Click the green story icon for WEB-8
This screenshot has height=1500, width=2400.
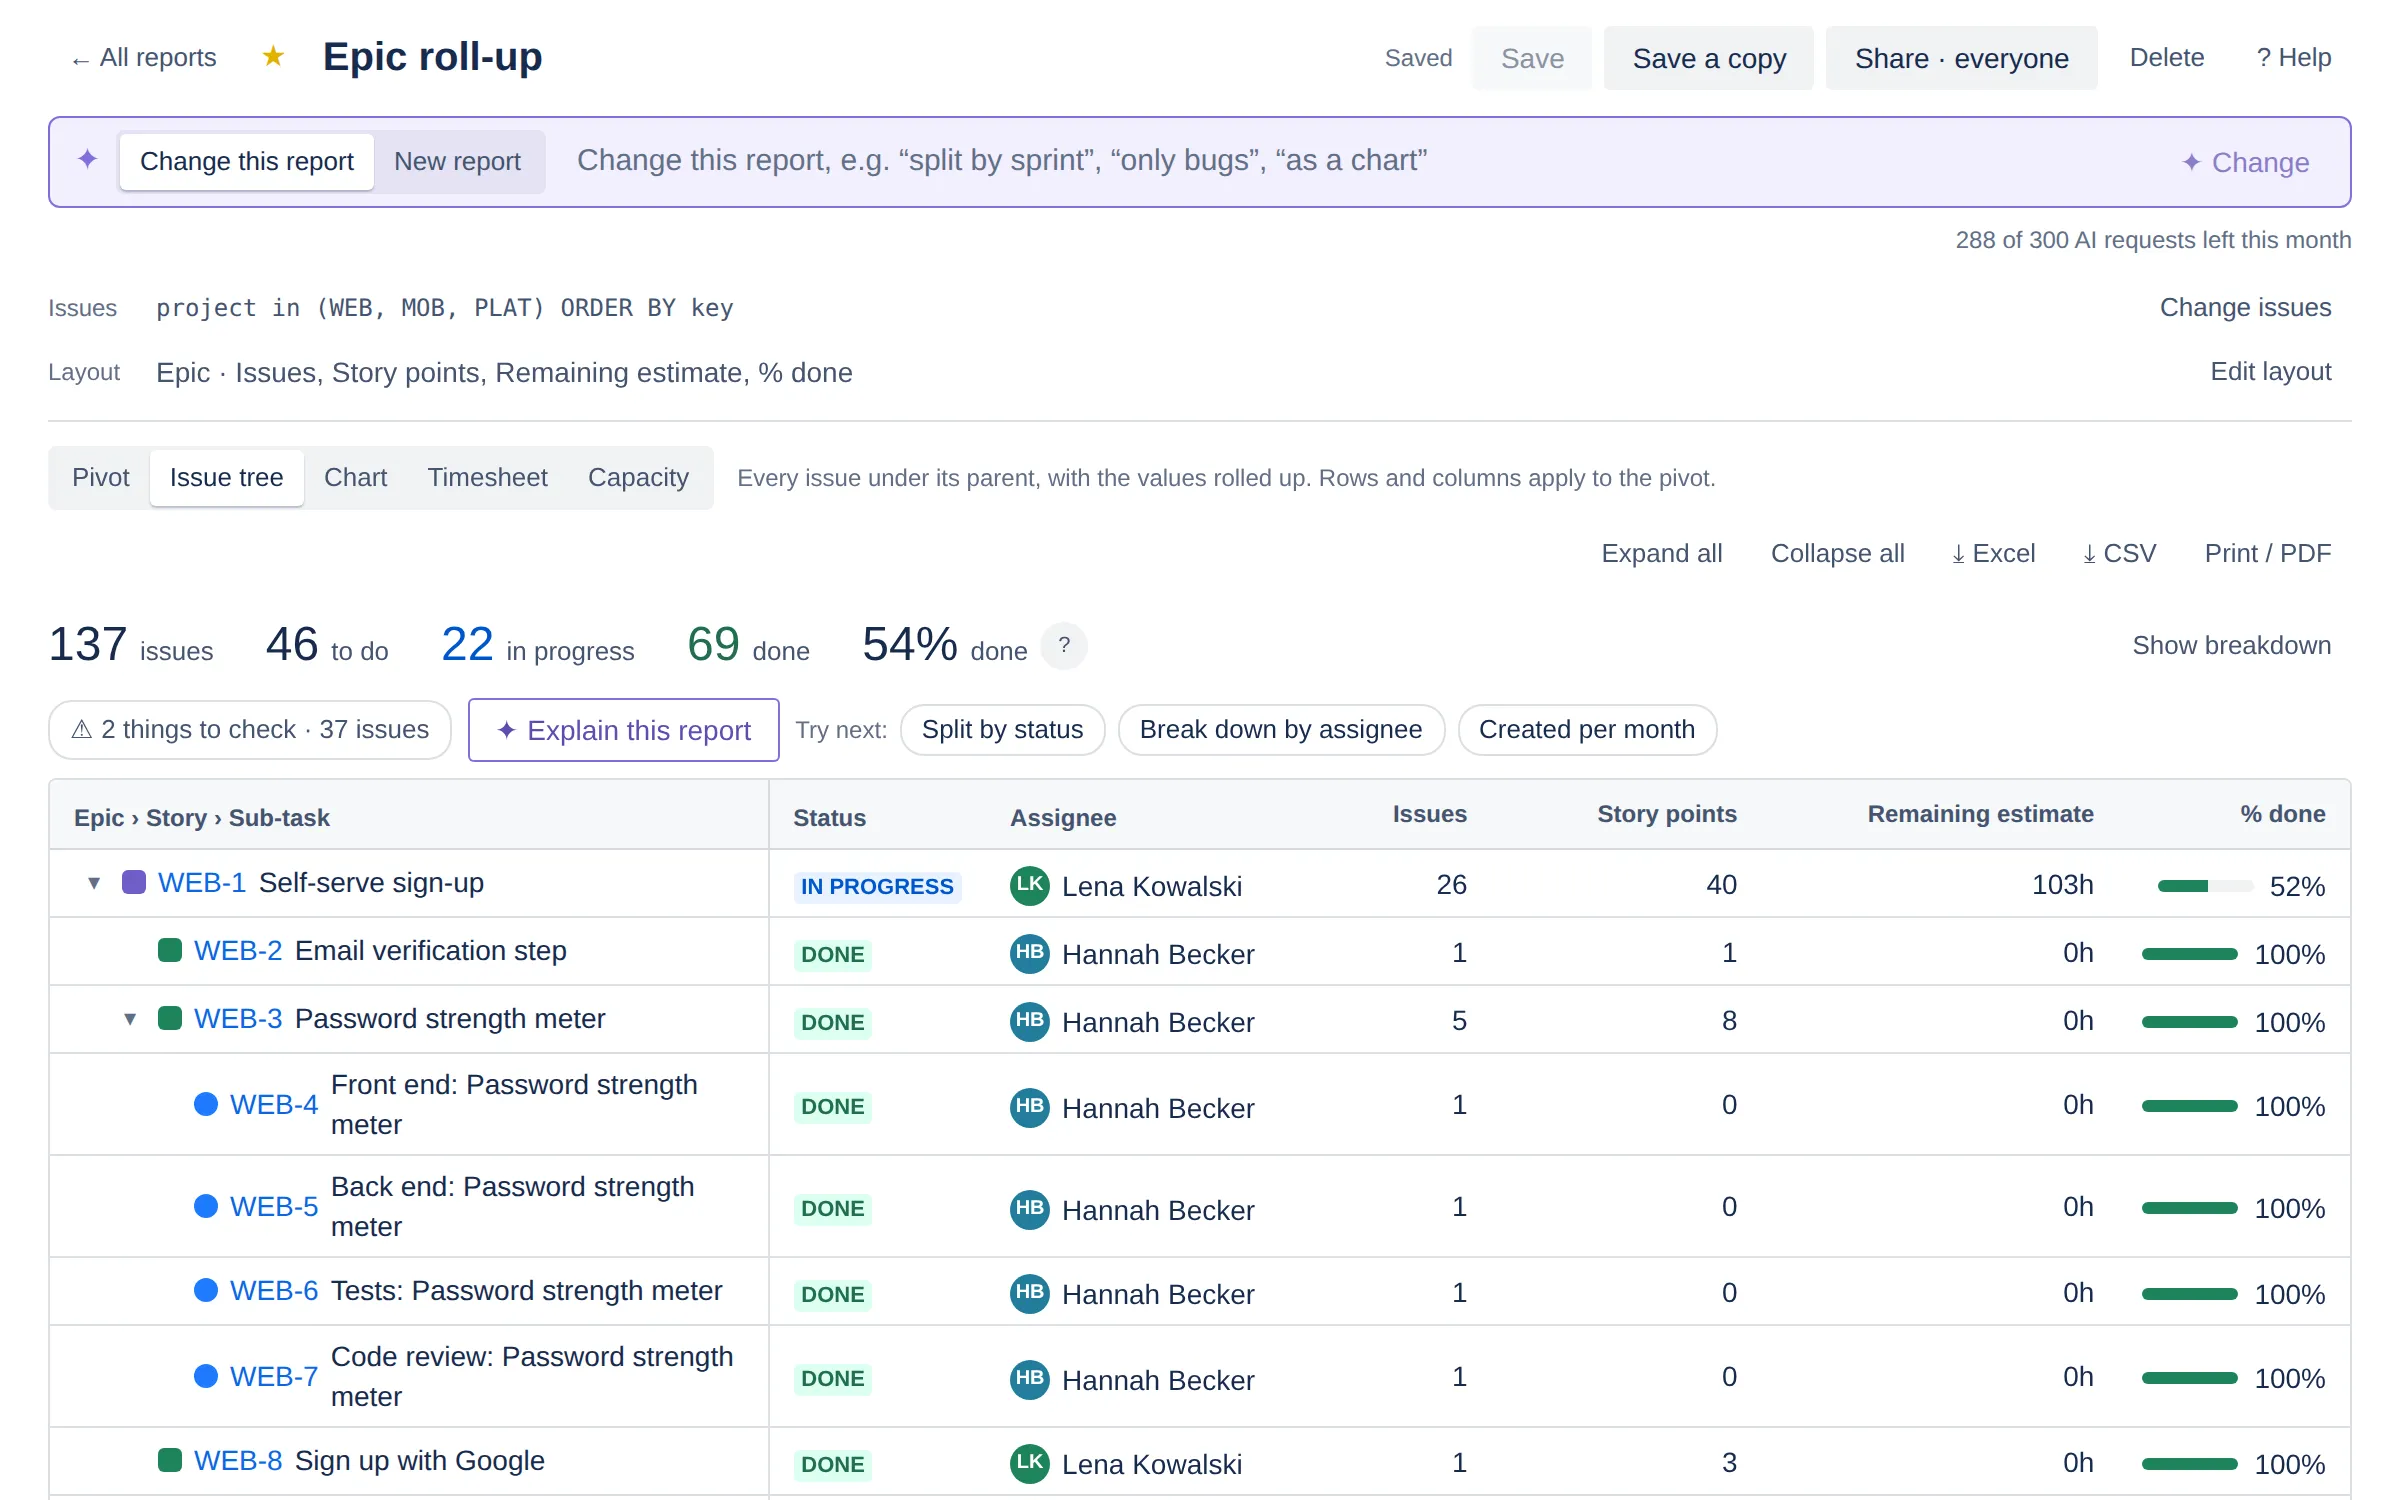pos(170,1460)
